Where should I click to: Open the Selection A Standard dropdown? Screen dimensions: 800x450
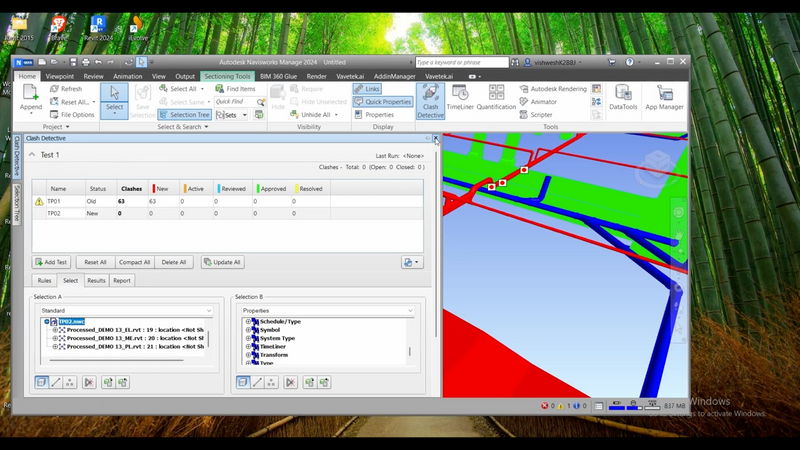127,310
